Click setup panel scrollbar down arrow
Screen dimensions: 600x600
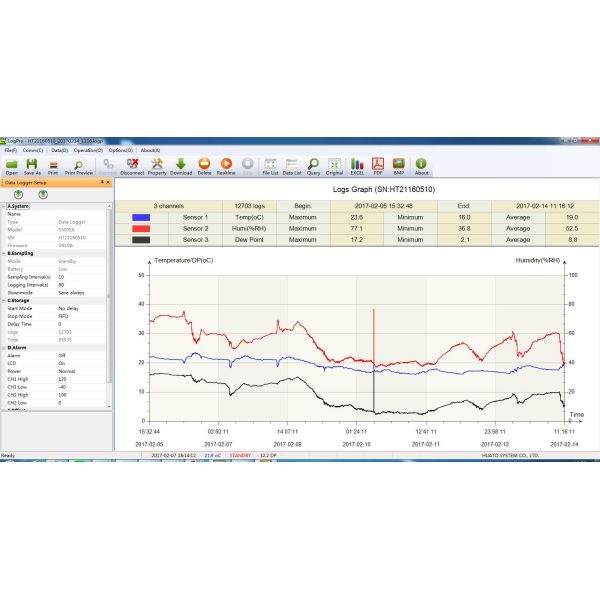pos(109,406)
